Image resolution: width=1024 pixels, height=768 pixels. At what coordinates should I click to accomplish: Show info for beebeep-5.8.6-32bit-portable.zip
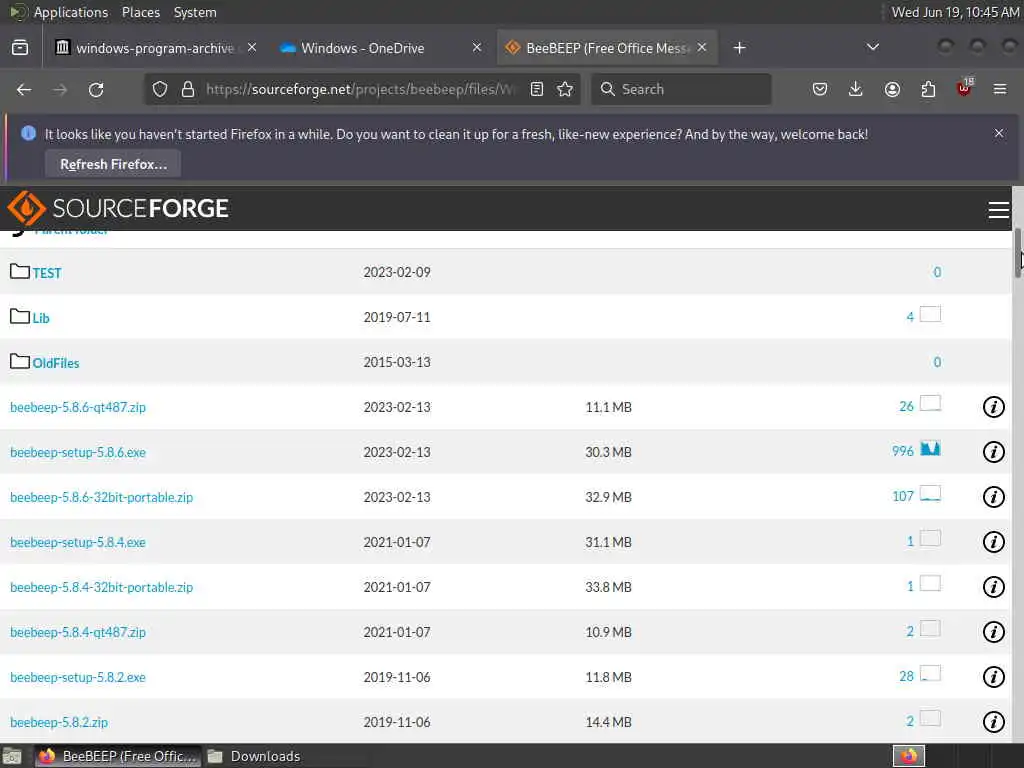993,497
